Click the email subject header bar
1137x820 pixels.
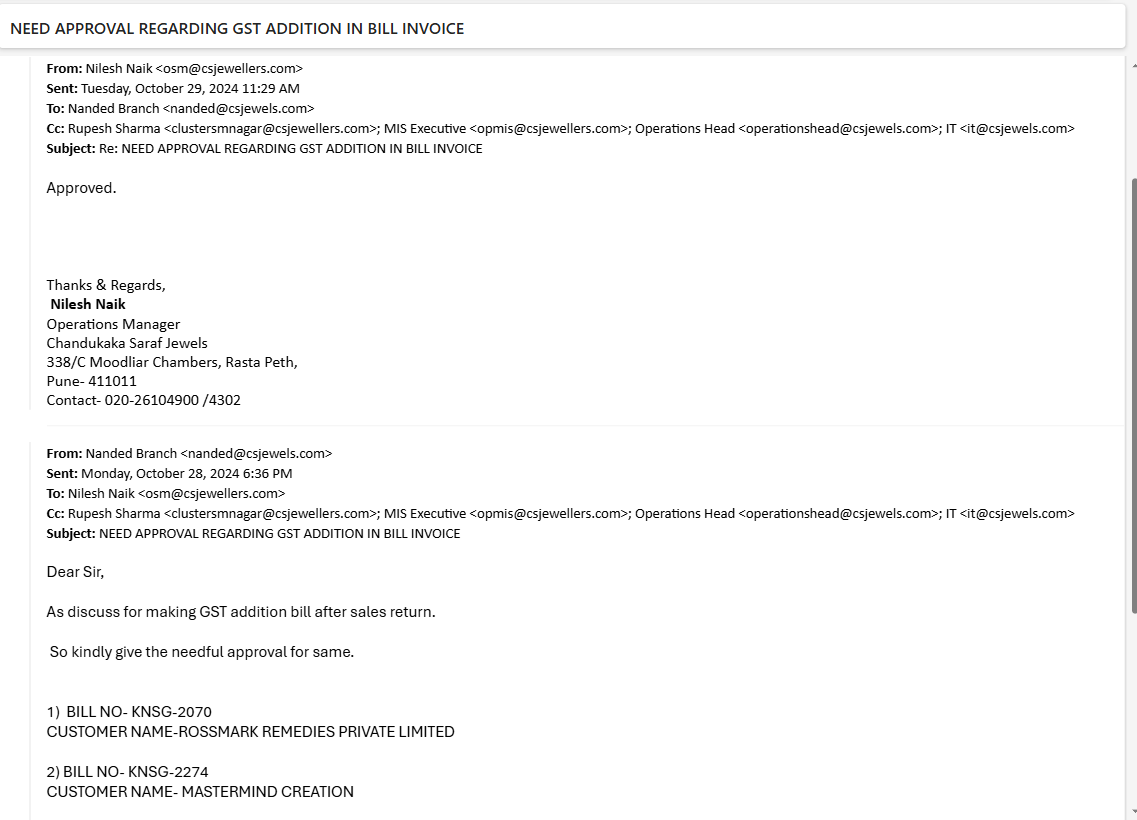[562, 28]
